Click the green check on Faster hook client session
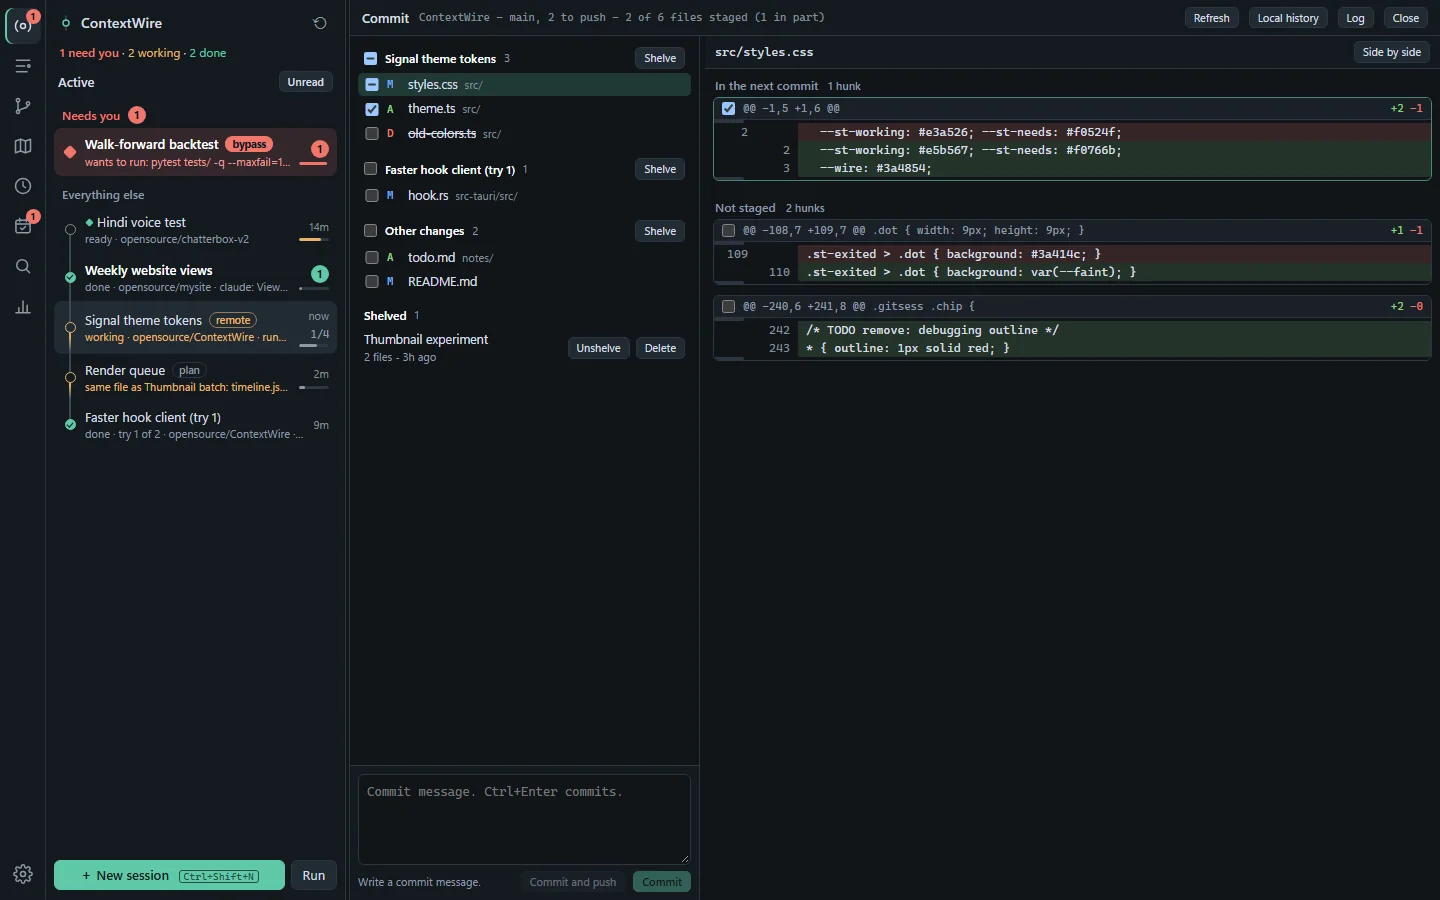The height and width of the screenshot is (900, 1440). (x=70, y=425)
